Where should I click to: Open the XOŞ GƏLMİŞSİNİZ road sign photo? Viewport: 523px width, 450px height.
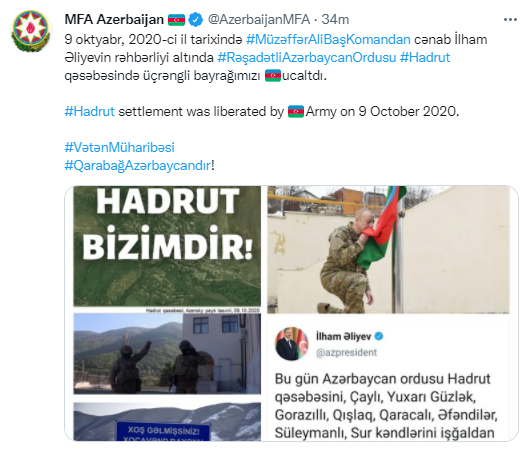pyautogui.click(x=167, y=422)
